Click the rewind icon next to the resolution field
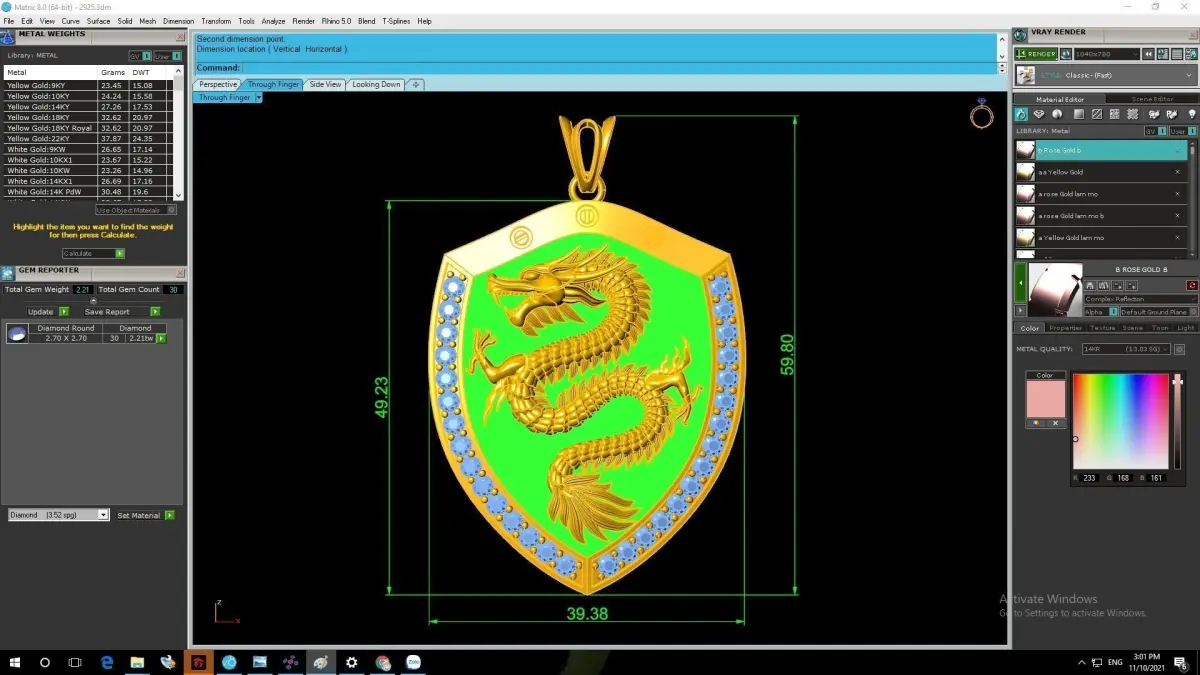This screenshot has width=1200, height=675. point(1150,54)
